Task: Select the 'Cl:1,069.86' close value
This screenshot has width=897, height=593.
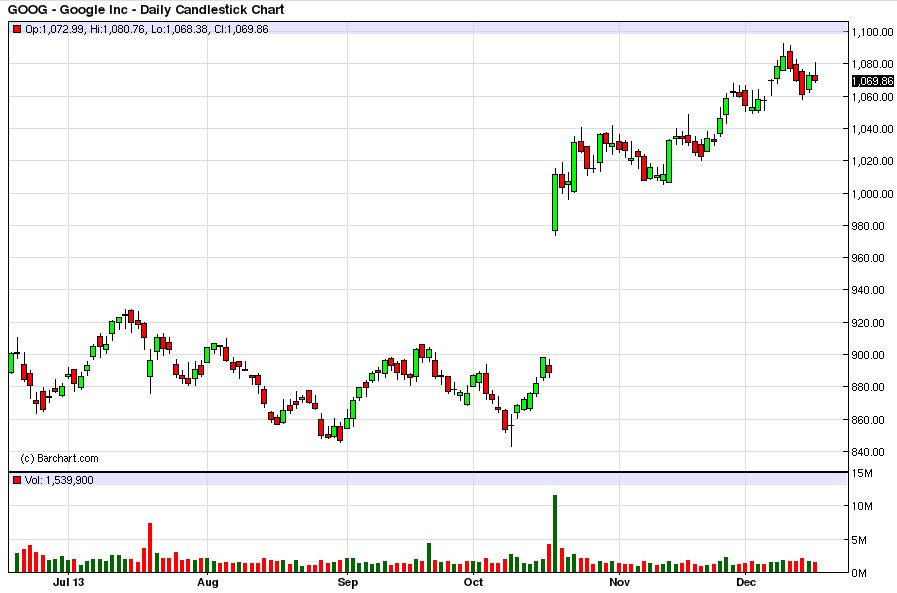Action: click(241, 29)
